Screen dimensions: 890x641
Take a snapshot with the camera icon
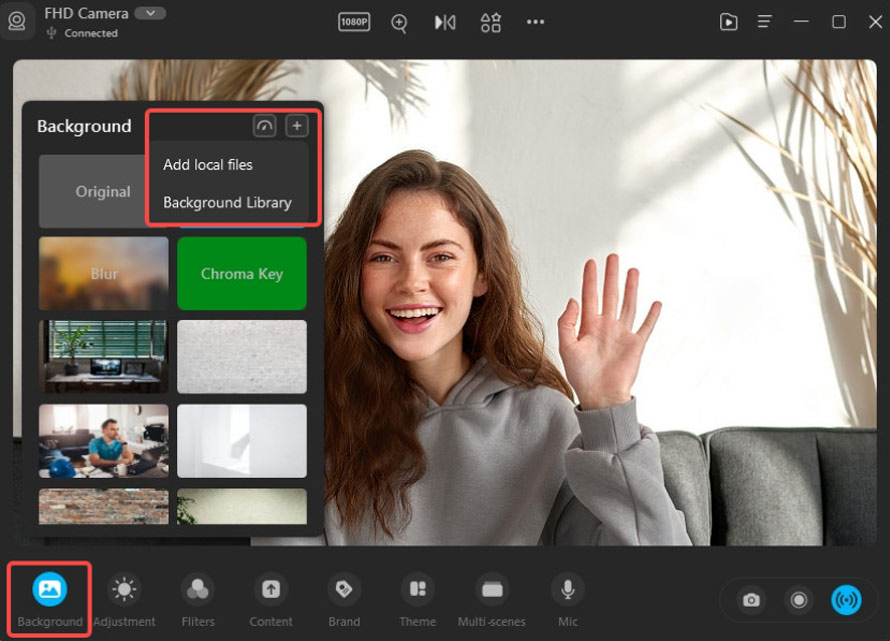click(751, 600)
